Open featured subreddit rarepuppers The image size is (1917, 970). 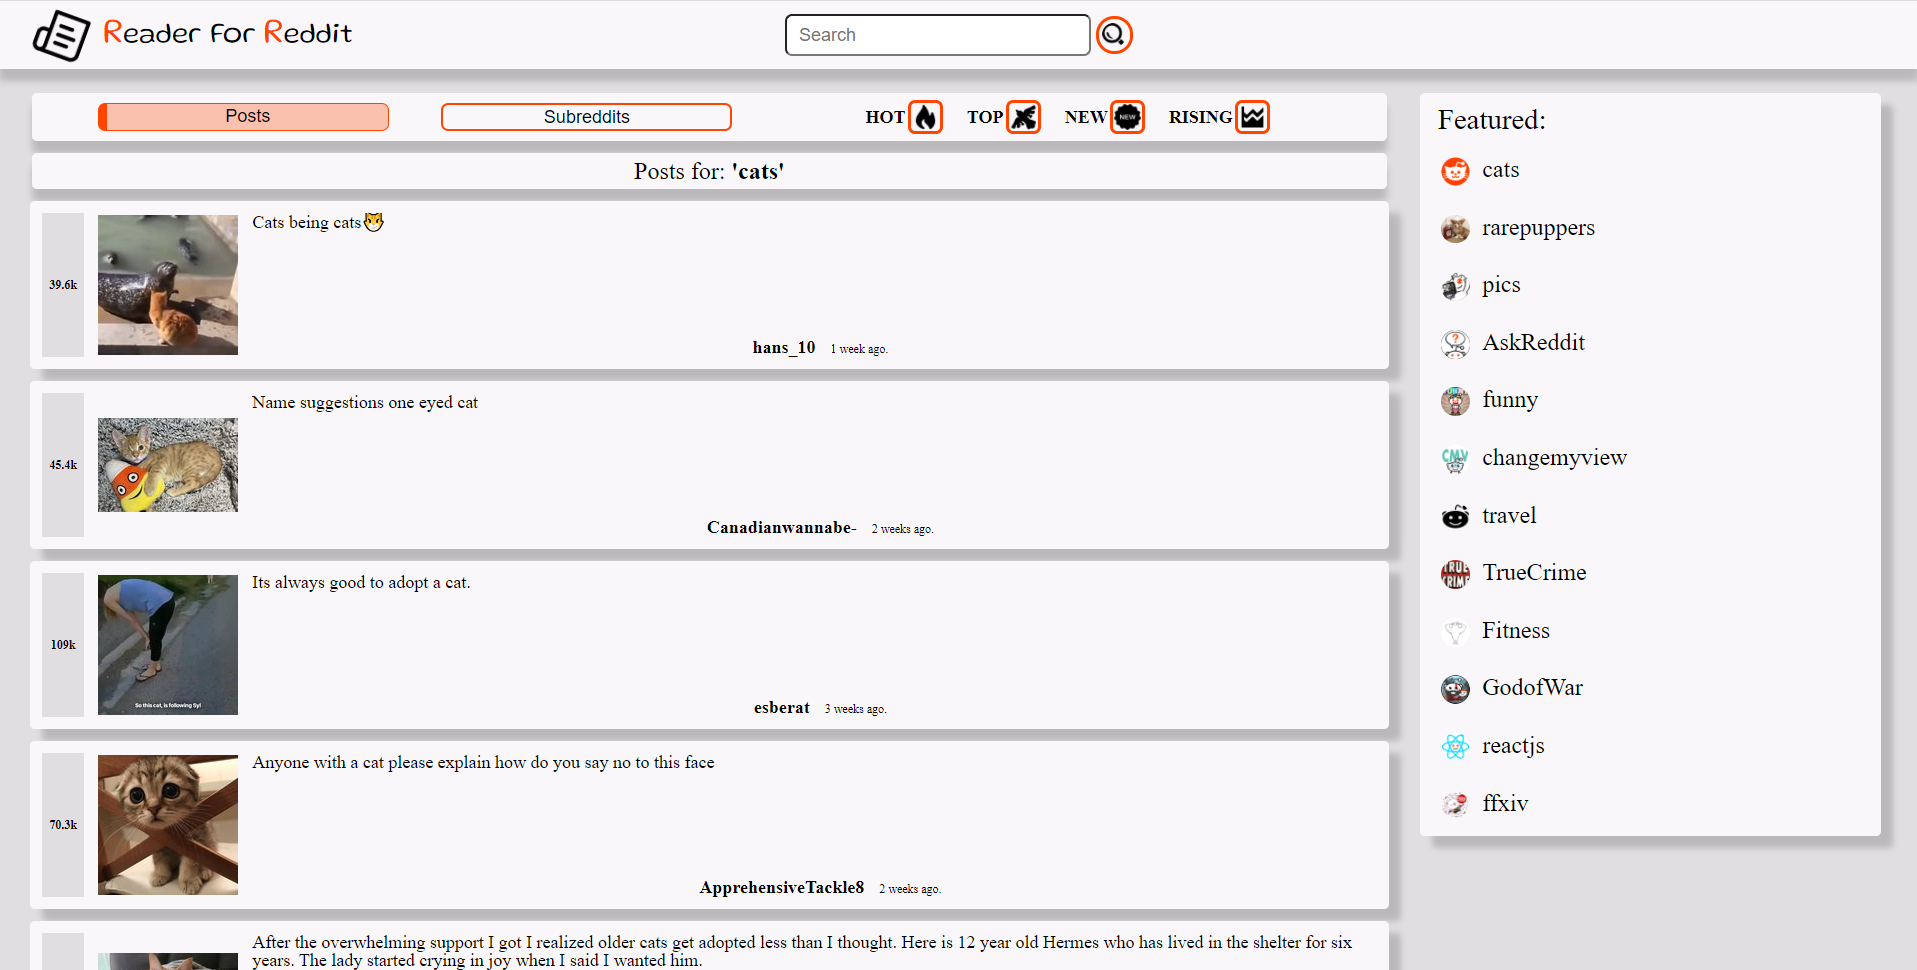tap(1538, 228)
